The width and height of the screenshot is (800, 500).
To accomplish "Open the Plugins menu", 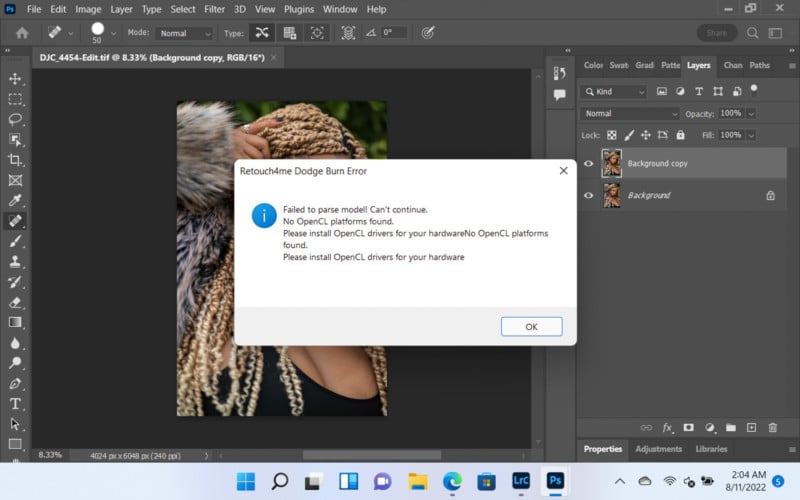I will (299, 9).
